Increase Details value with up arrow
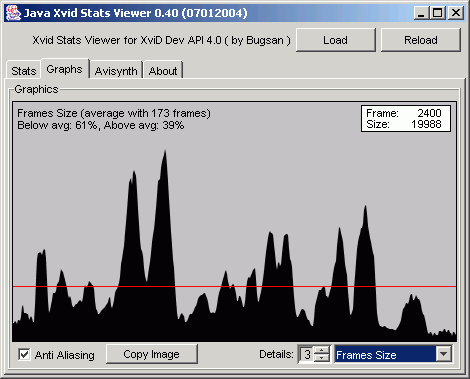Screen dimensions: 470x379 coord(322,350)
